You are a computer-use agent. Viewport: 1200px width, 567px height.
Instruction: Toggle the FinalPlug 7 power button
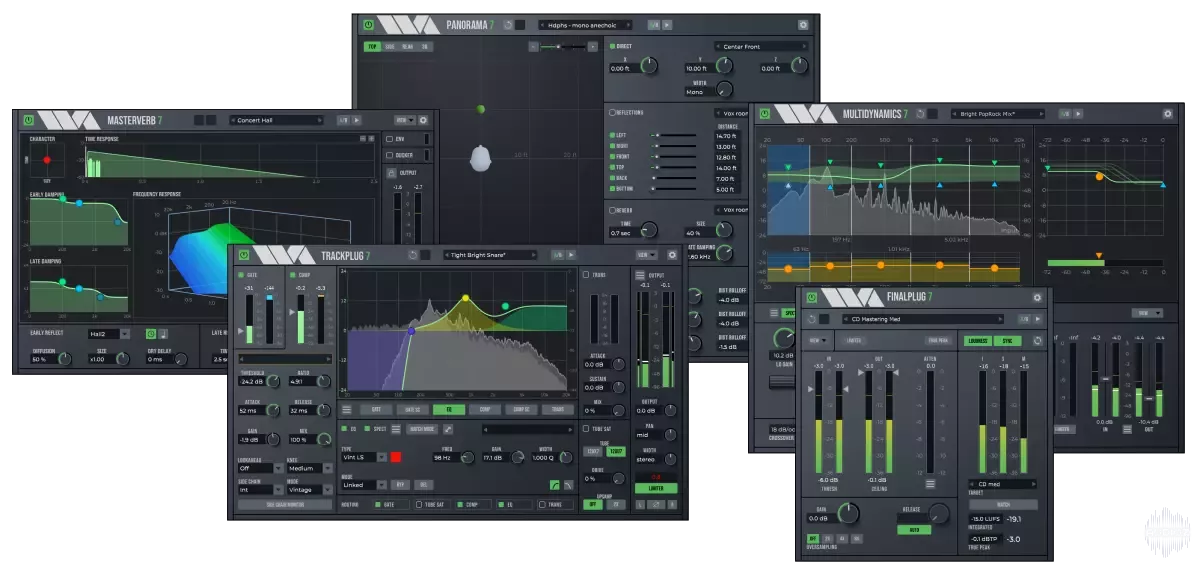pyautogui.click(x=811, y=297)
